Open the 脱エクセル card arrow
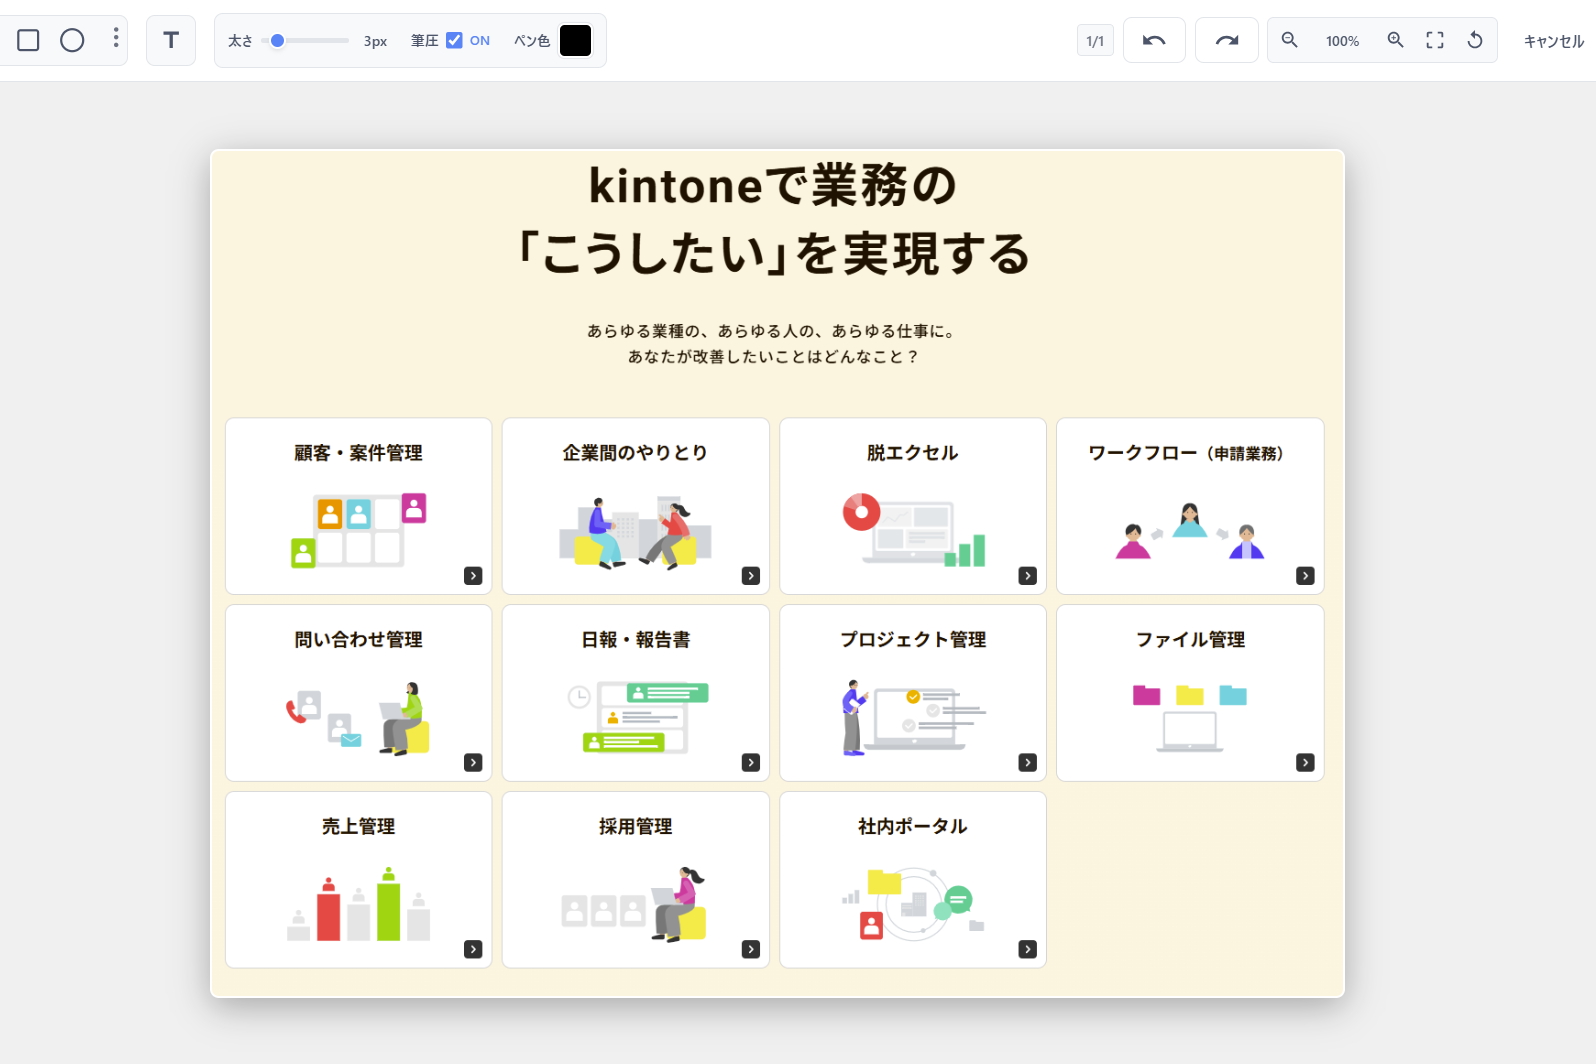The image size is (1596, 1064). tap(1028, 576)
